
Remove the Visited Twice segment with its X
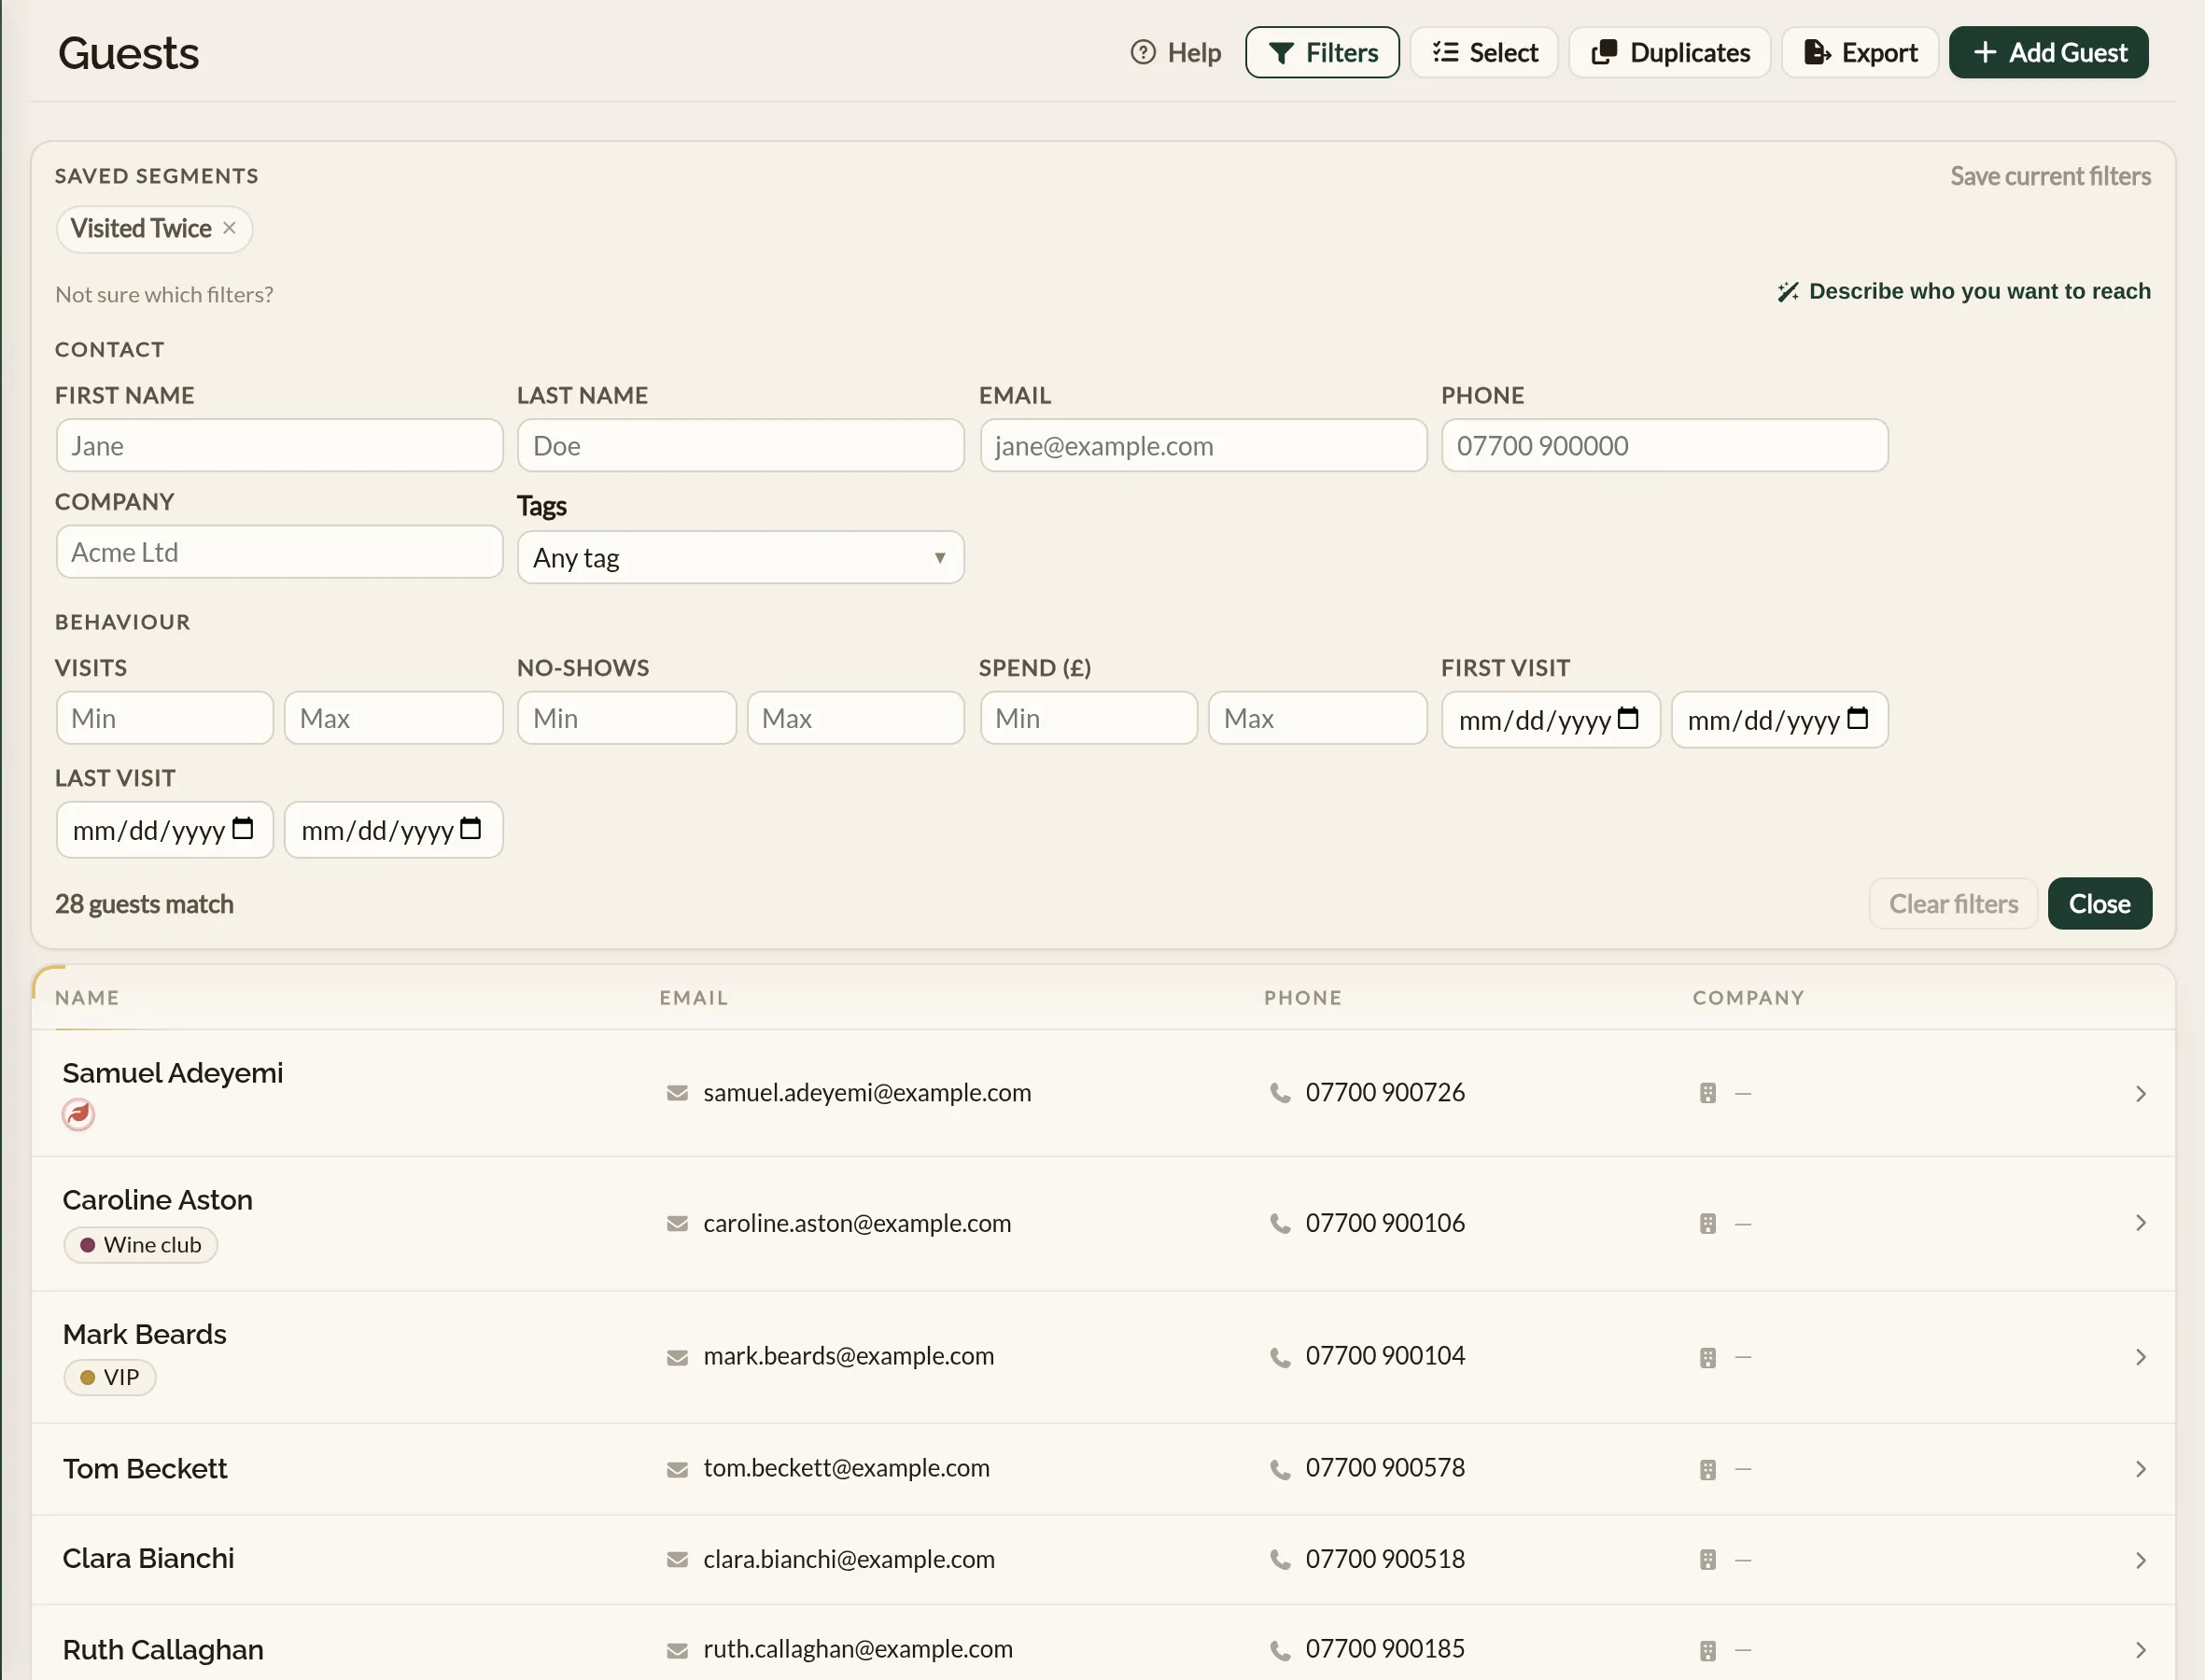(229, 228)
